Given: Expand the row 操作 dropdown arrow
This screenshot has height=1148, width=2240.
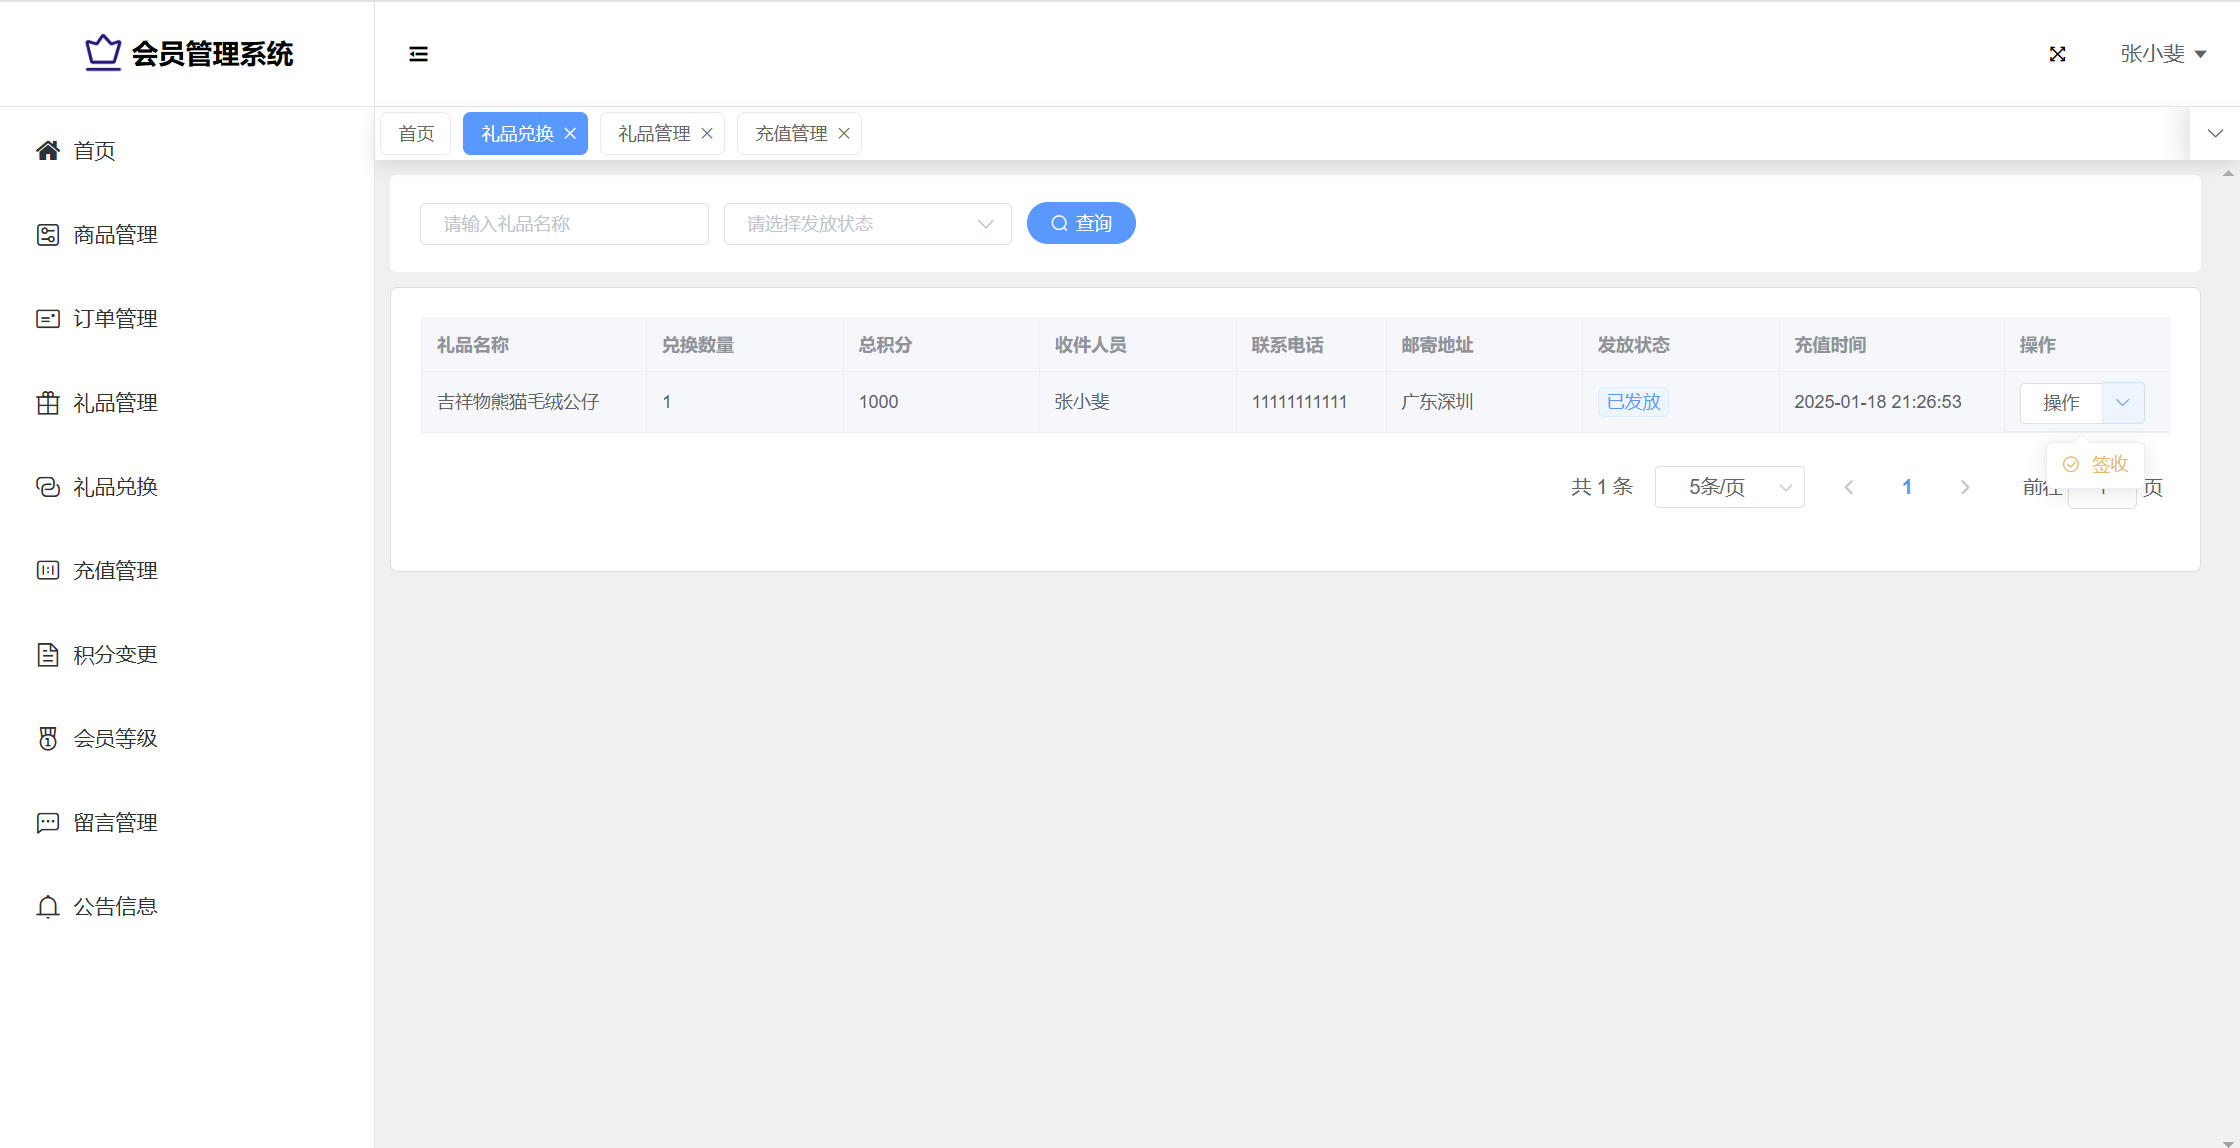Looking at the screenshot, I should 2122,403.
